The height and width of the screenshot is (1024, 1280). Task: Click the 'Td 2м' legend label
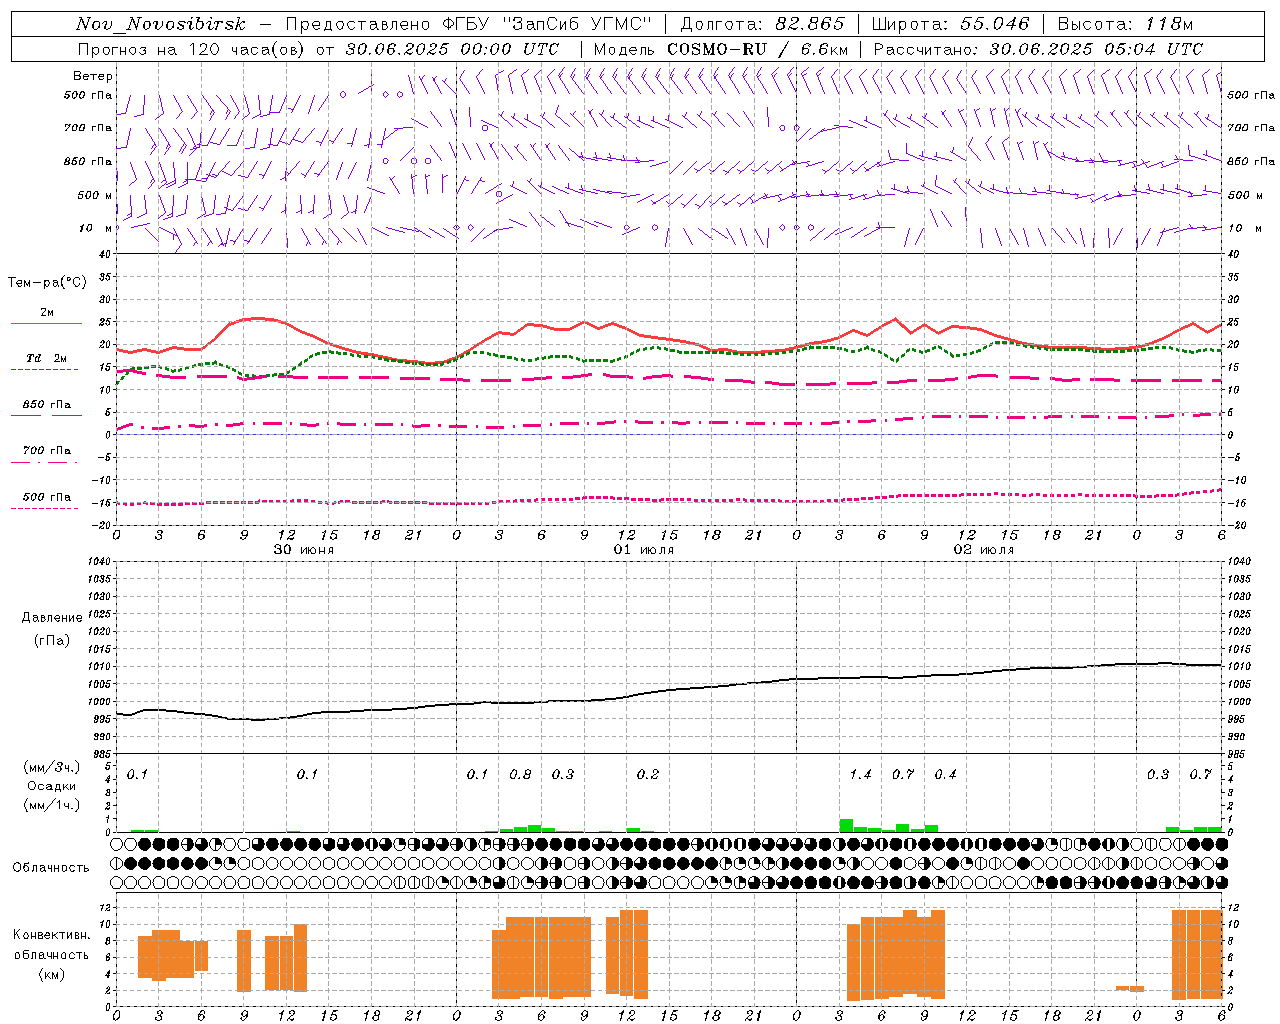[x=46, y=358]
